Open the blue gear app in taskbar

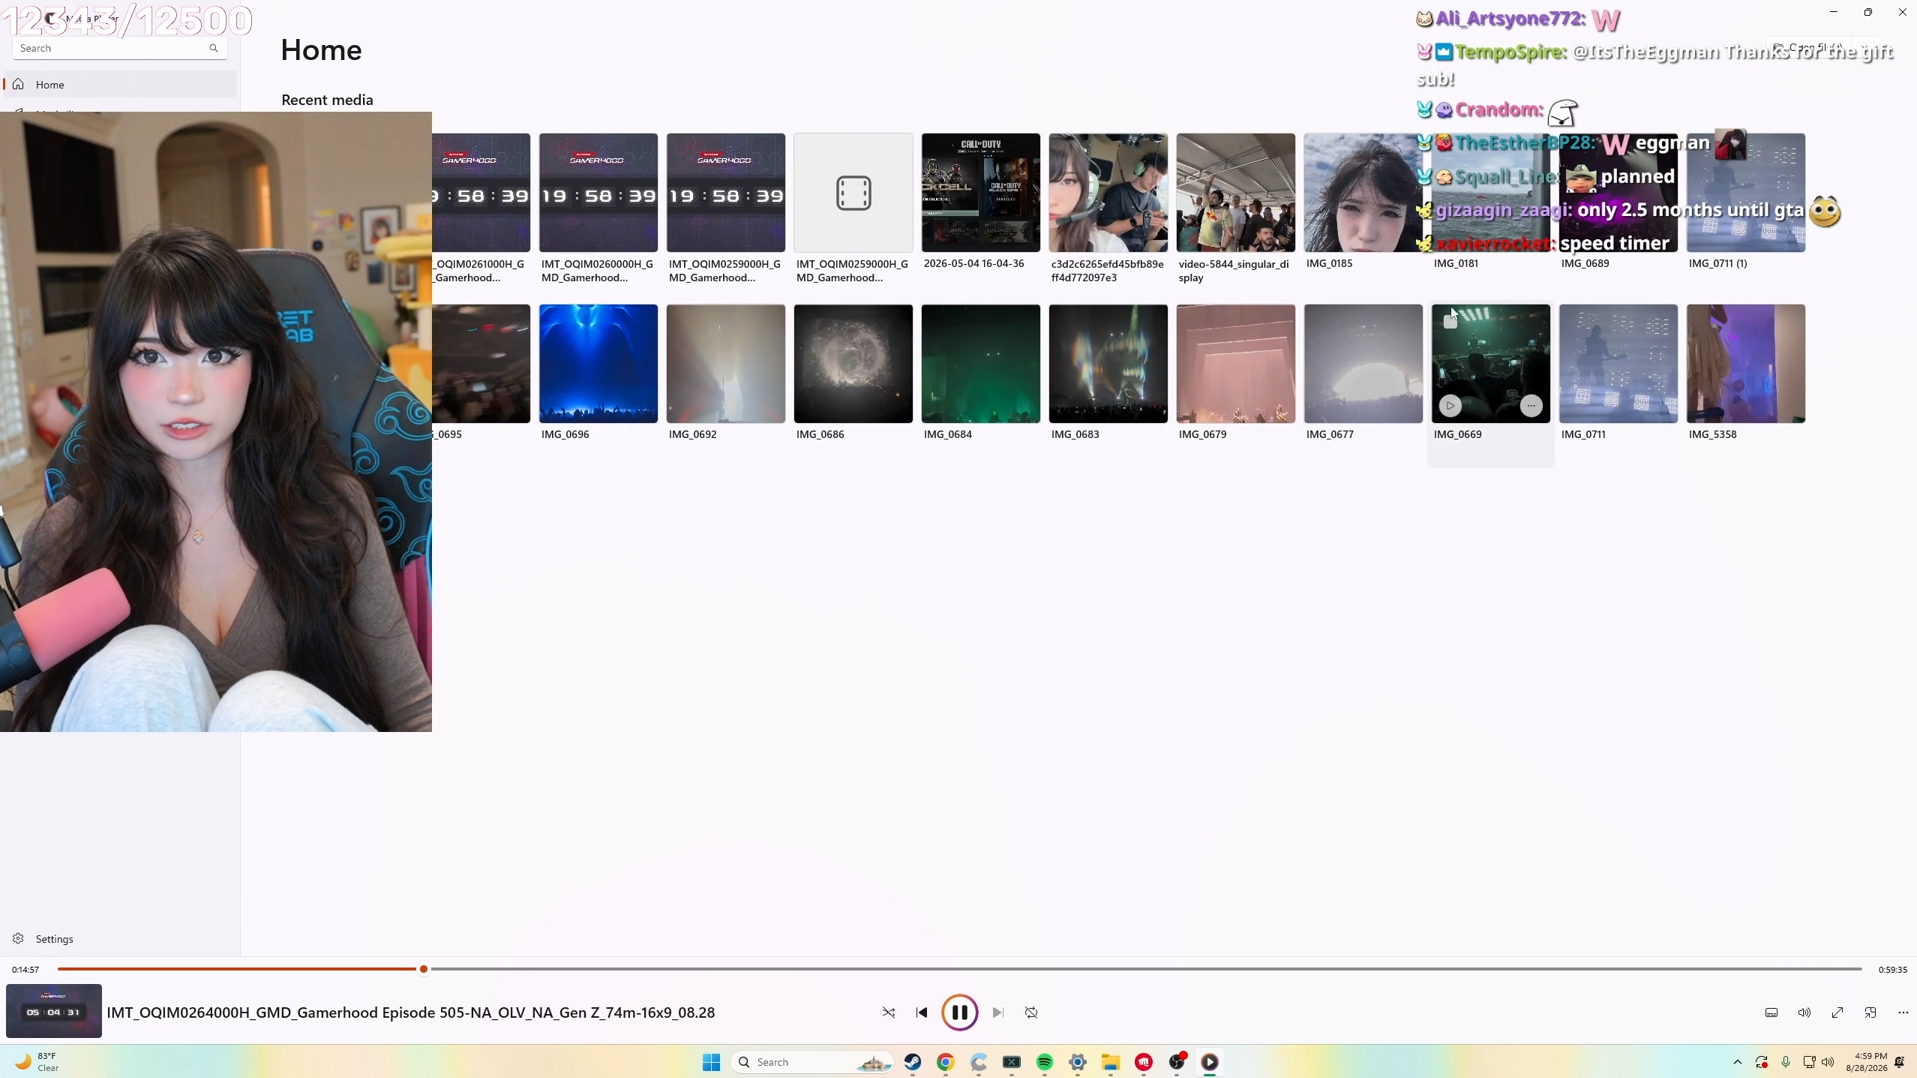pos(1077,1062)
